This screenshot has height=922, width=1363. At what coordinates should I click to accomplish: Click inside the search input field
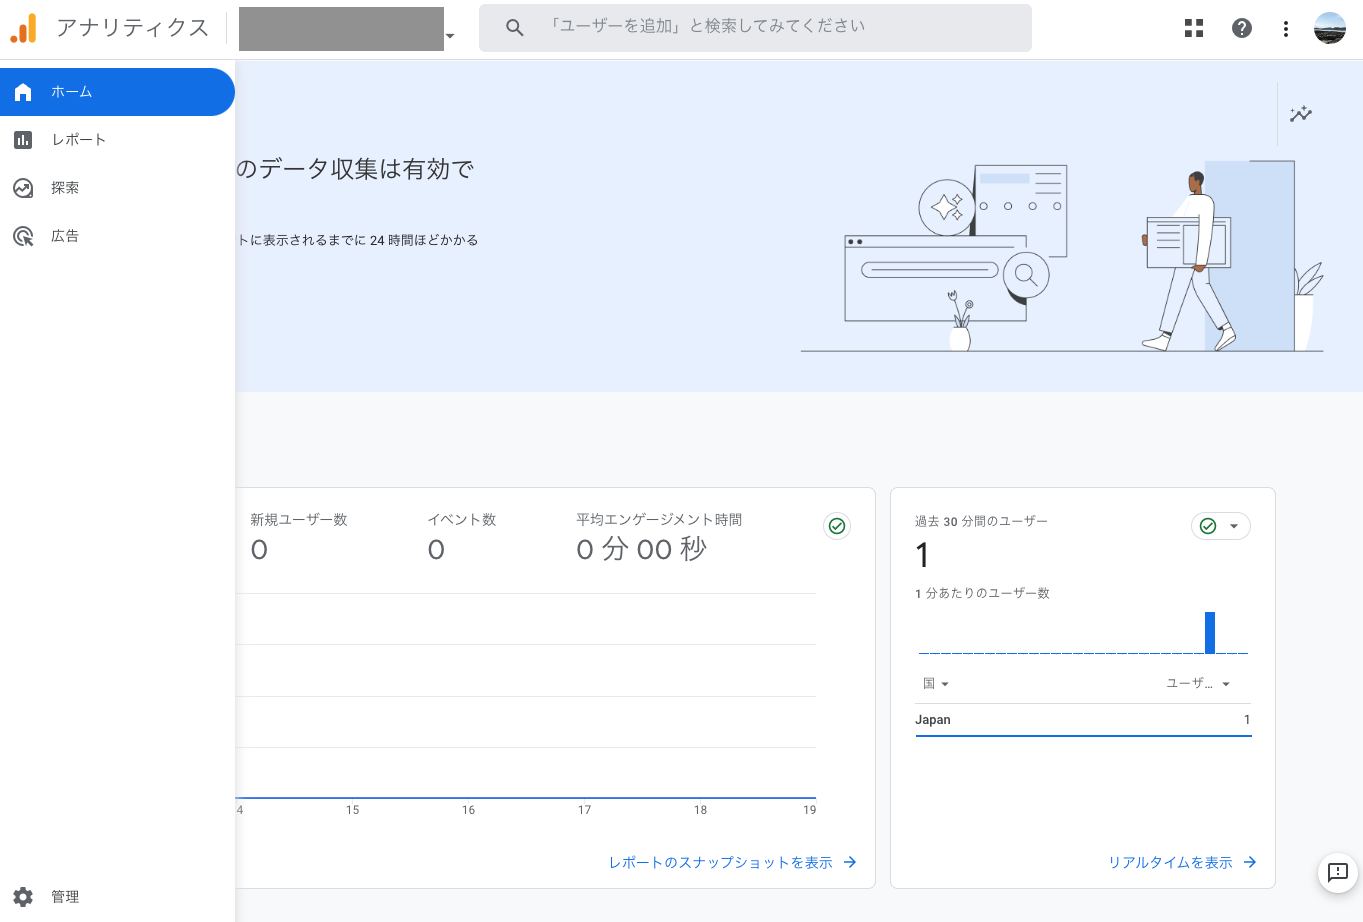click(x=770, y=27)
